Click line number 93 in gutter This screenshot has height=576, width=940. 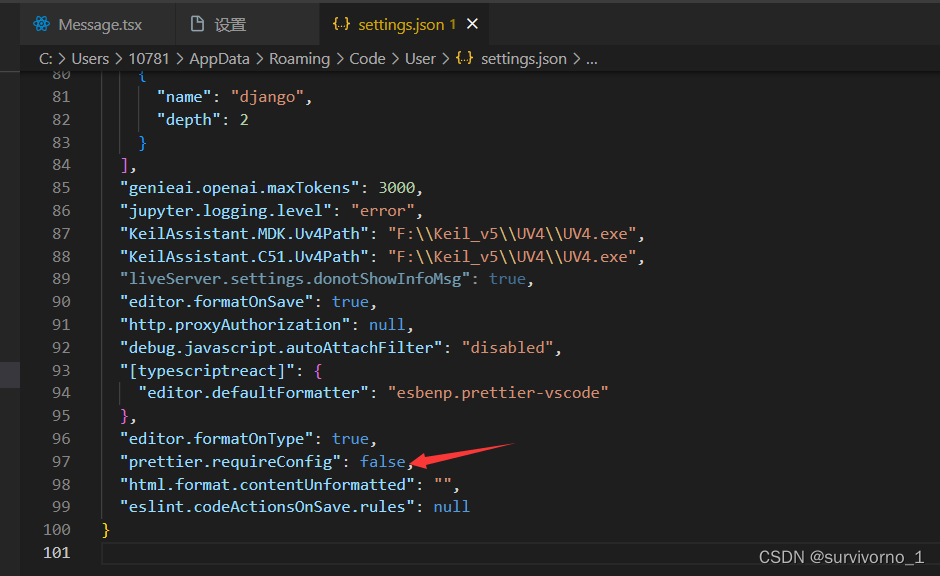61,370
